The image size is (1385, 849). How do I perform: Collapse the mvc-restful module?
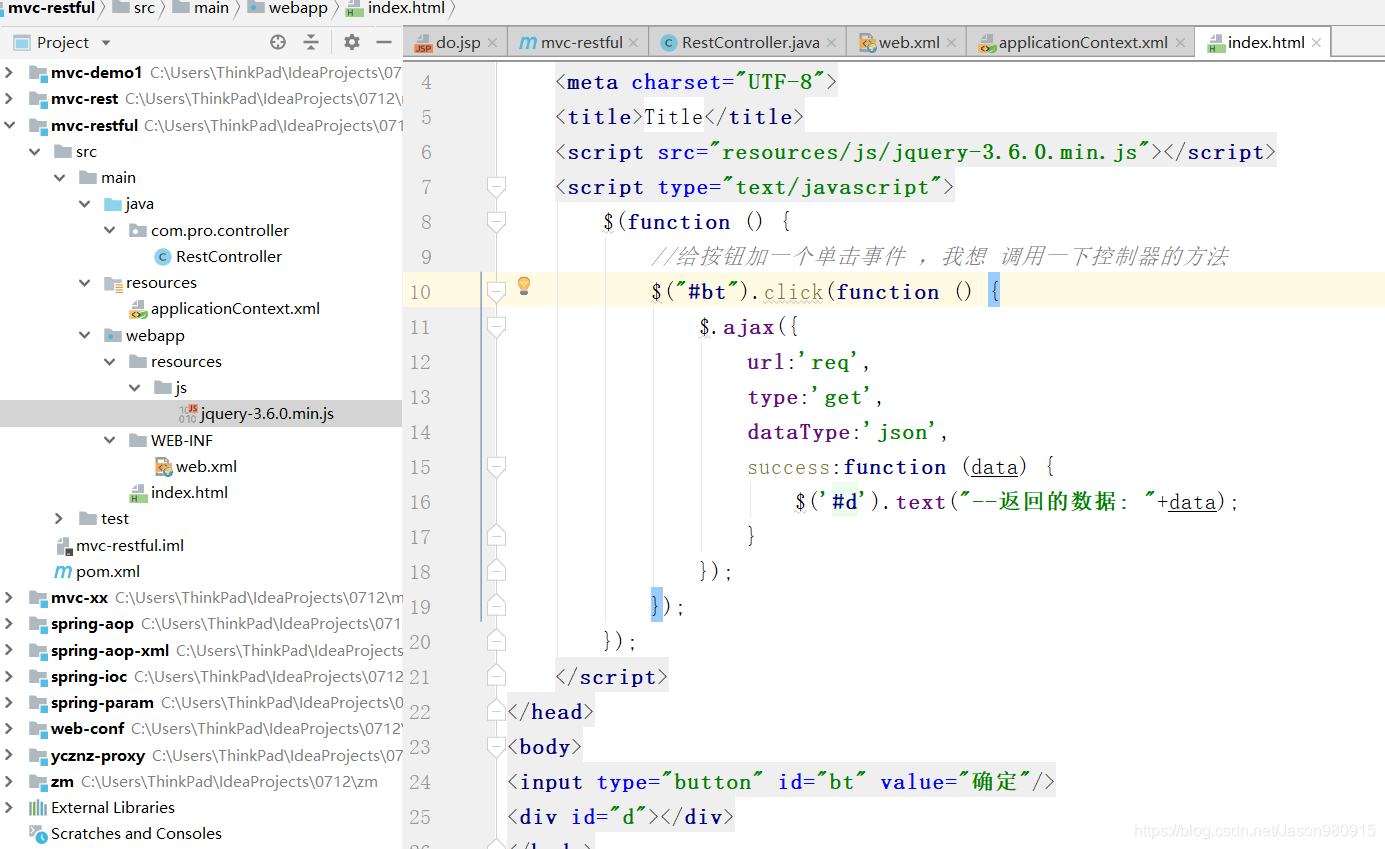click(x=9, y=125)
